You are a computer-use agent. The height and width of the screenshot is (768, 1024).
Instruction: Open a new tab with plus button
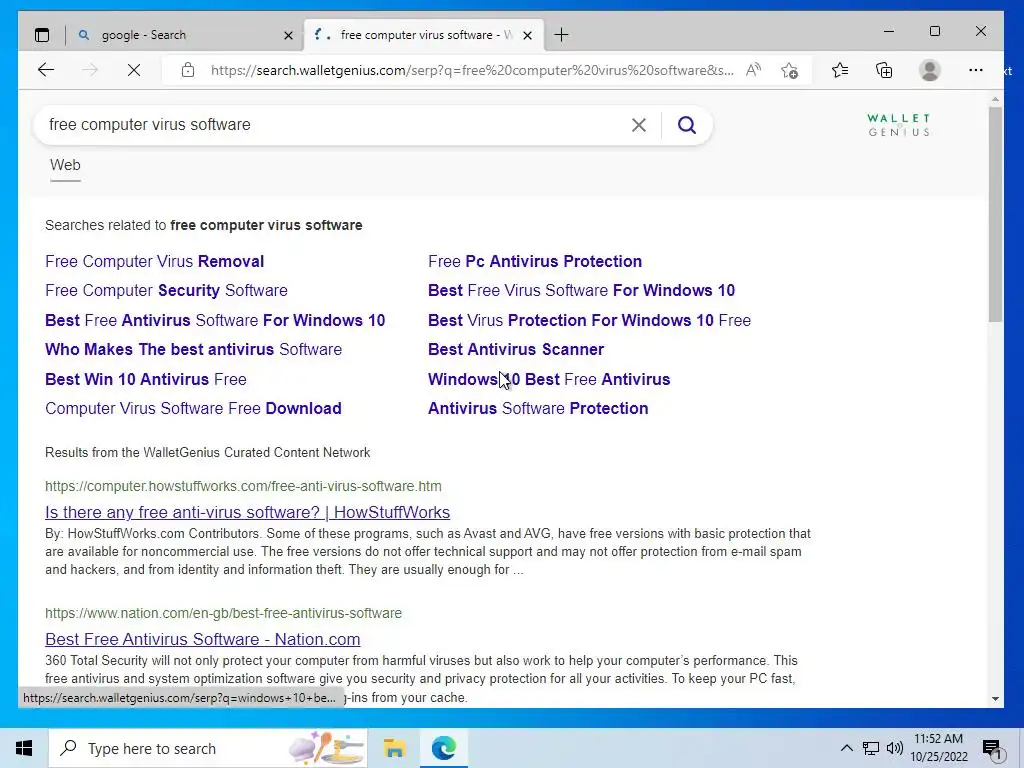coord(561,35)
